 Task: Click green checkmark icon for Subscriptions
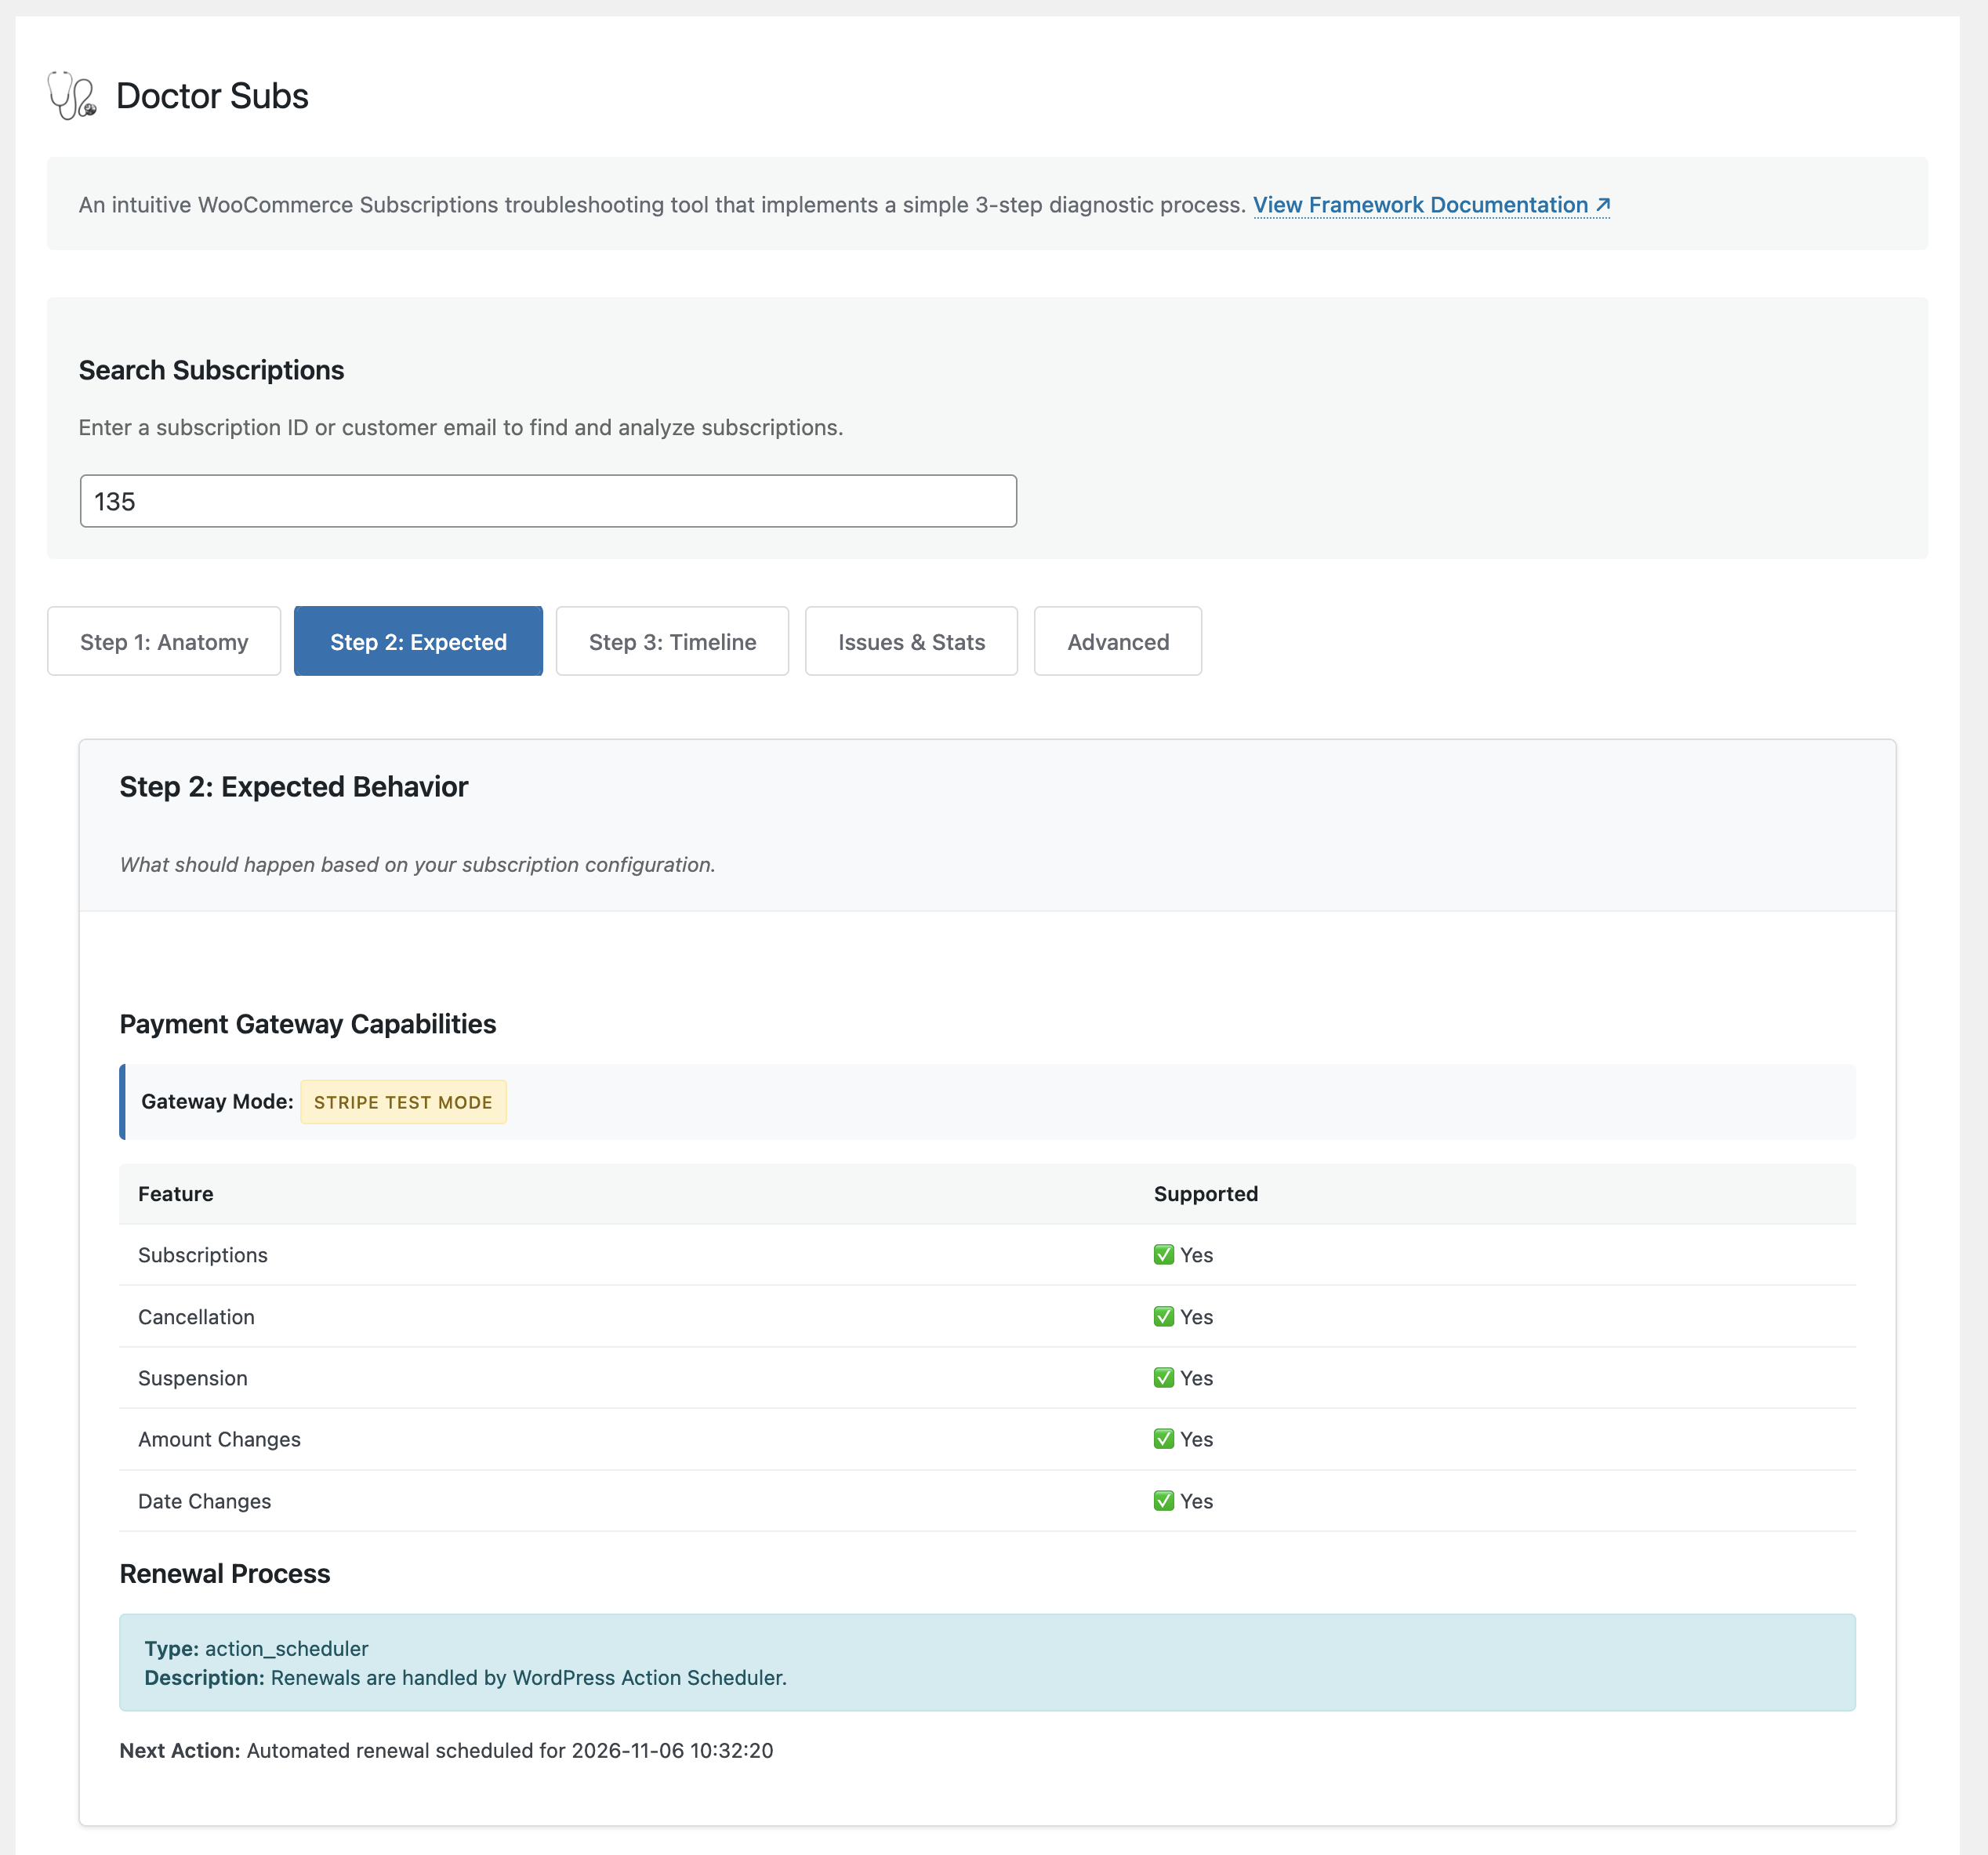coord(1163,1255)
